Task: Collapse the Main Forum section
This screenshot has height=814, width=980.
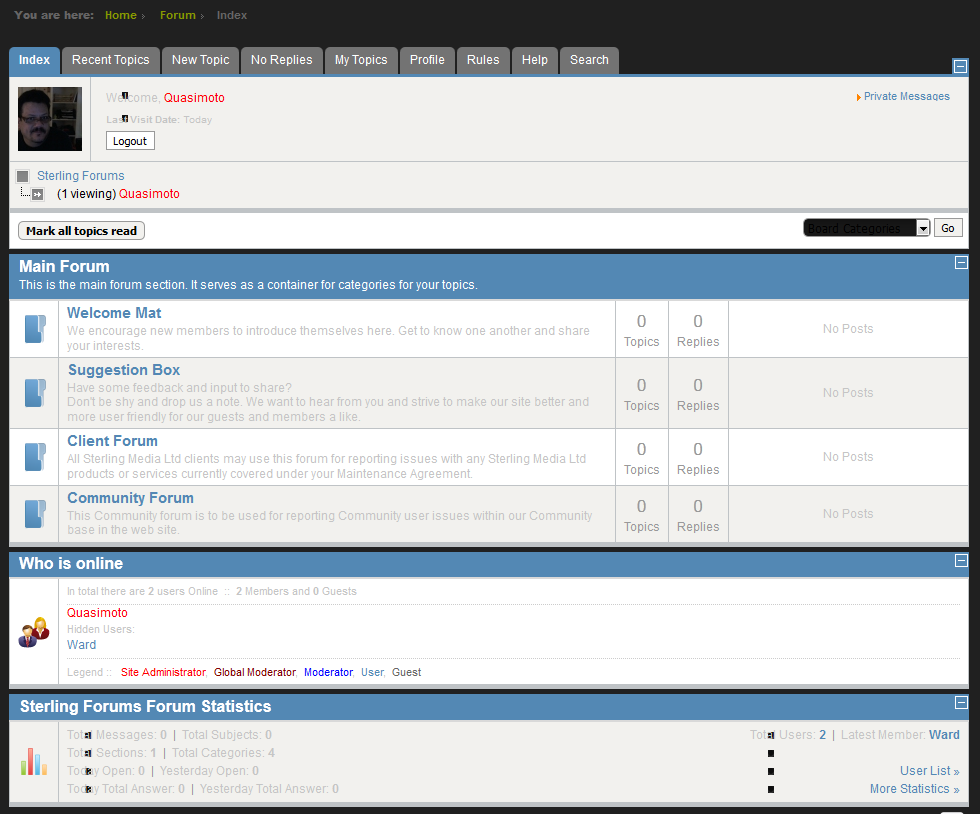Action: [x=961, y=263]
